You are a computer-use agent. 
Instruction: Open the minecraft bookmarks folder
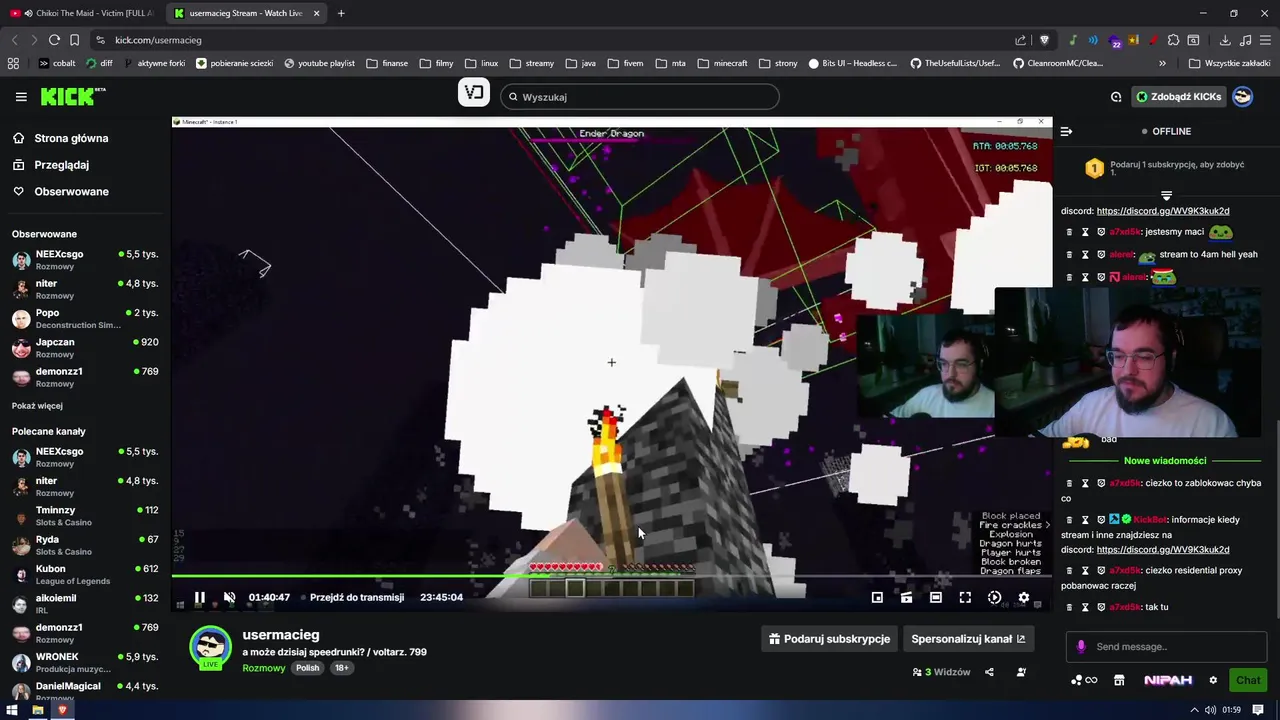click(x=722, y=63)
